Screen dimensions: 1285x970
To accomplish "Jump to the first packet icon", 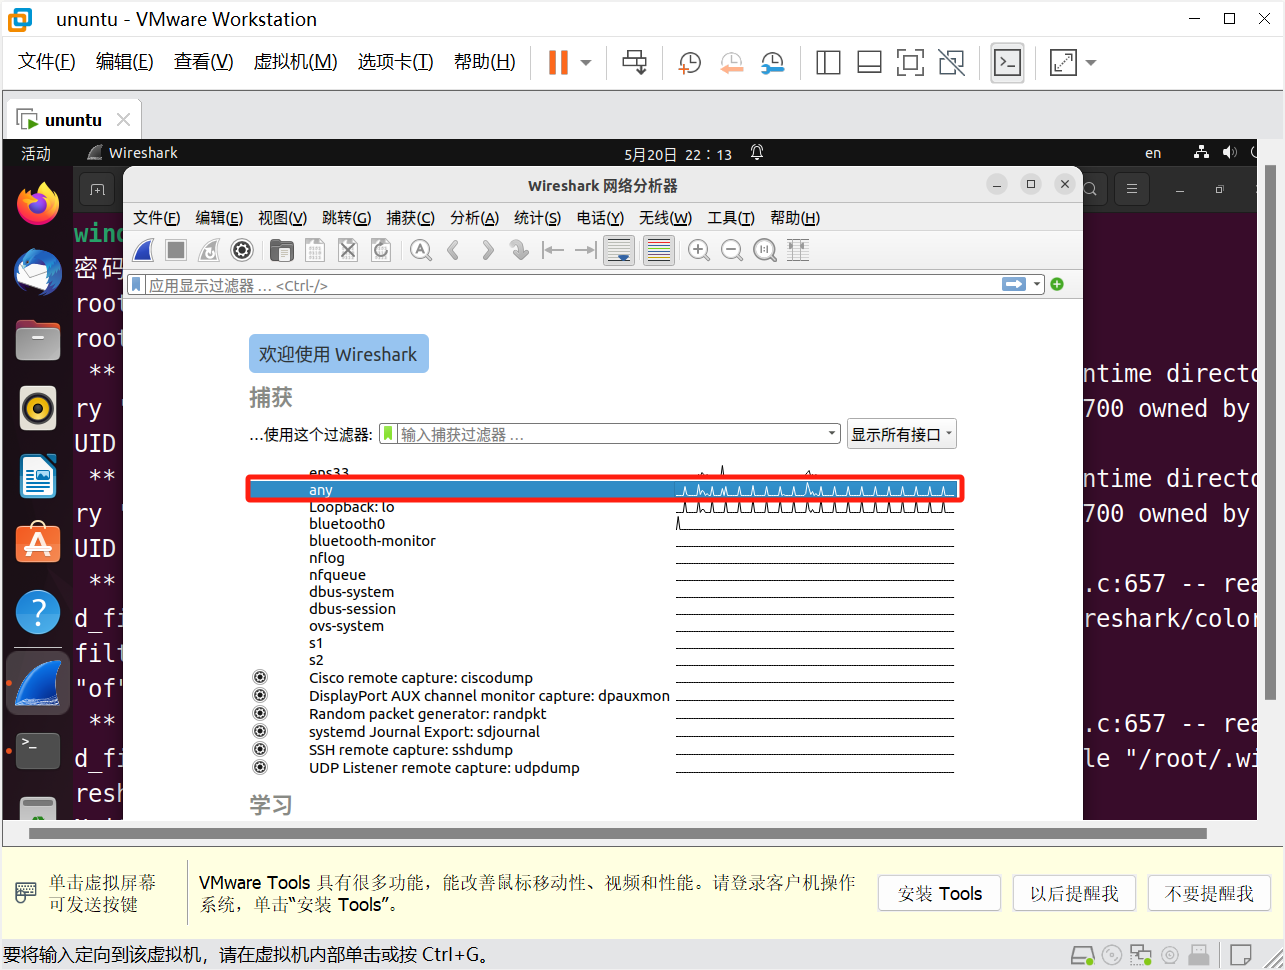I will 553,250.
